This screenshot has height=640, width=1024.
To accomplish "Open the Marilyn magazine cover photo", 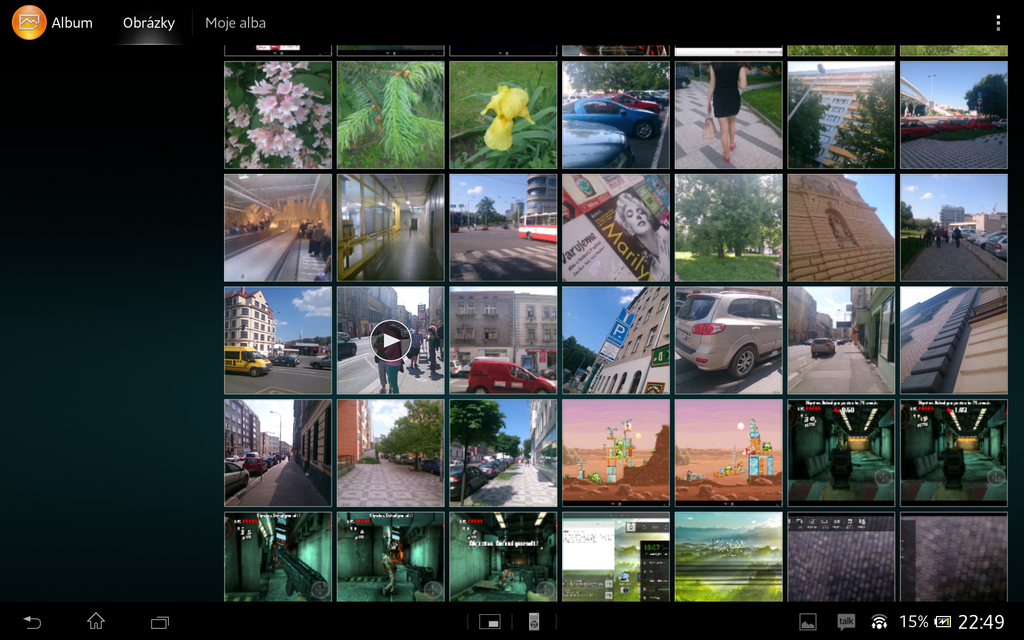I will pyautogui.click(x=615, y=227).
